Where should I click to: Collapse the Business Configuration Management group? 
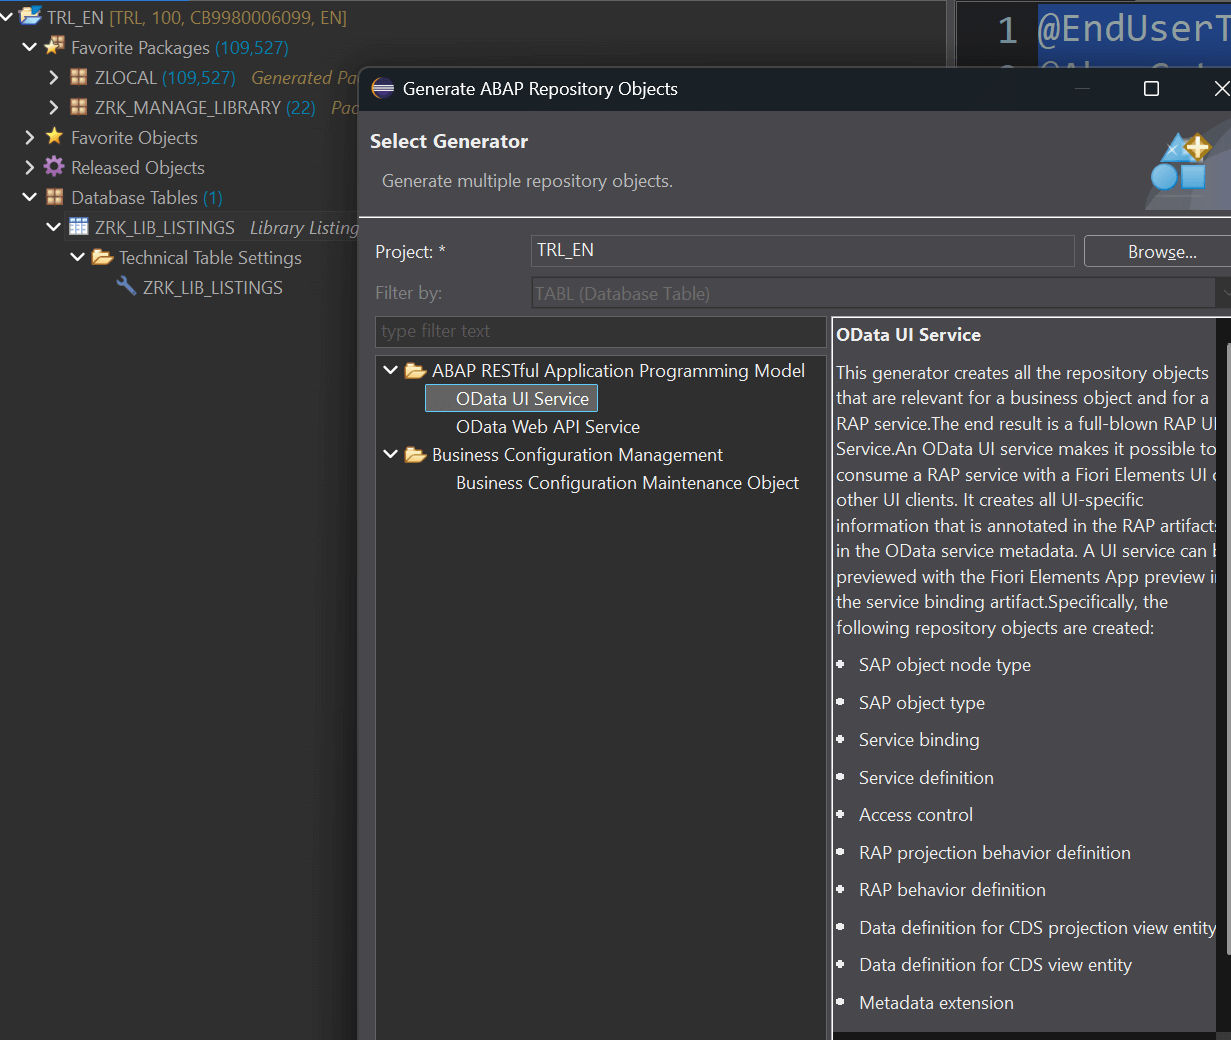click(390, 454)
